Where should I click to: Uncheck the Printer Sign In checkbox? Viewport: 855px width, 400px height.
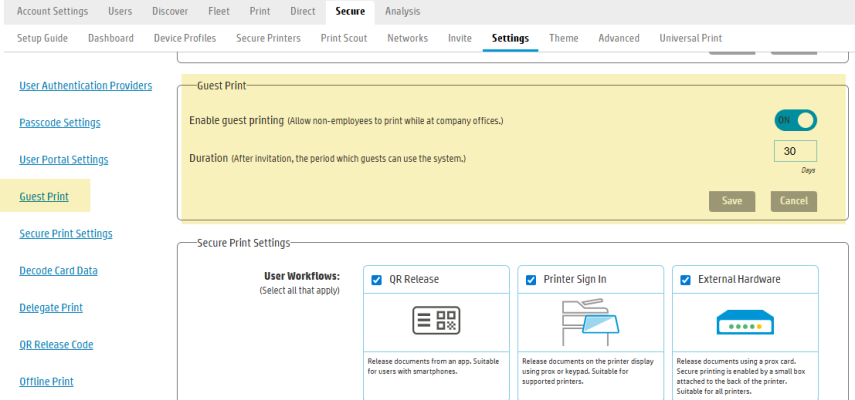pos(530,280)
